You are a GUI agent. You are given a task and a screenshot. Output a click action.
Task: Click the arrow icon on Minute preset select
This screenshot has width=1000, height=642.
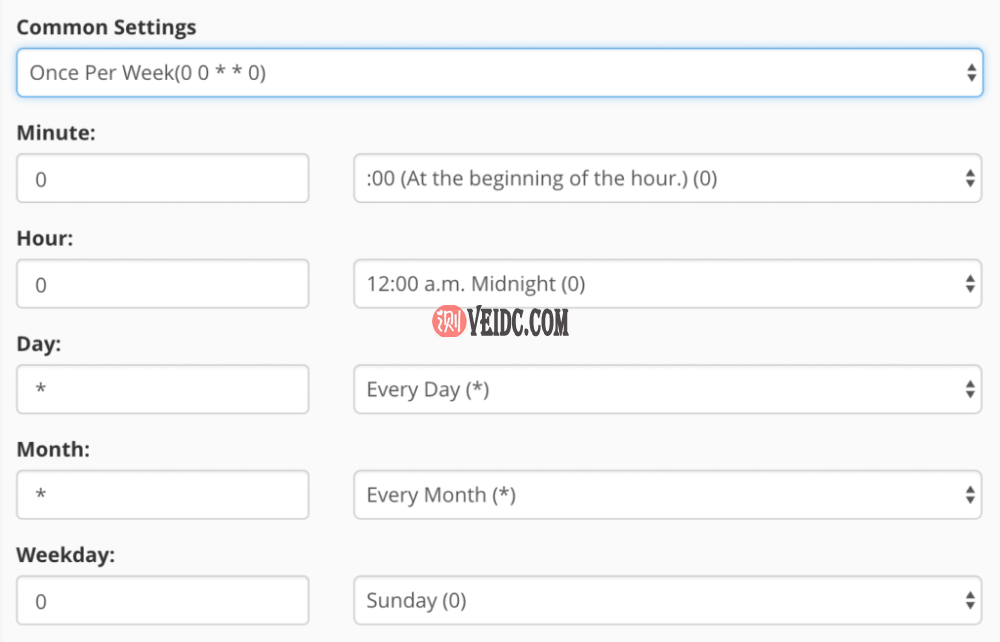click(x=970, y=179)
